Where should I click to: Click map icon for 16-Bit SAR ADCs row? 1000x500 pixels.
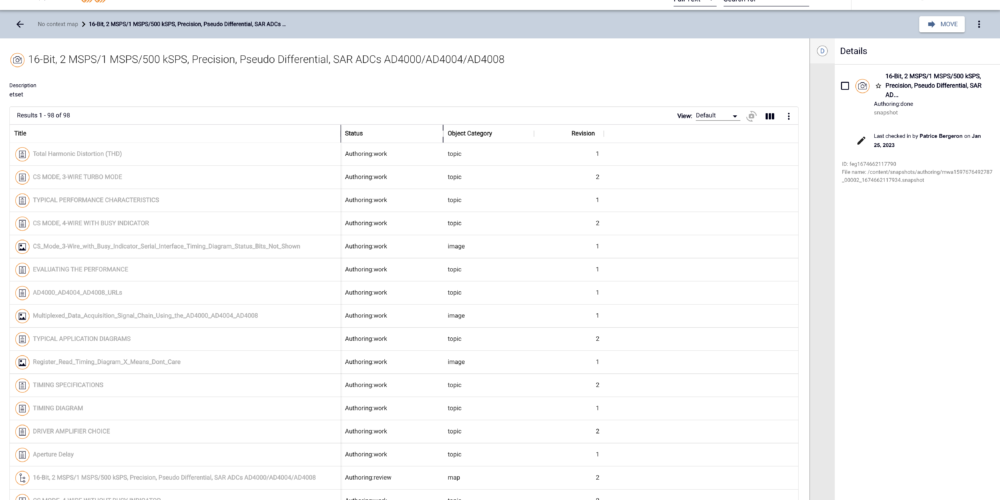[22, 478]
